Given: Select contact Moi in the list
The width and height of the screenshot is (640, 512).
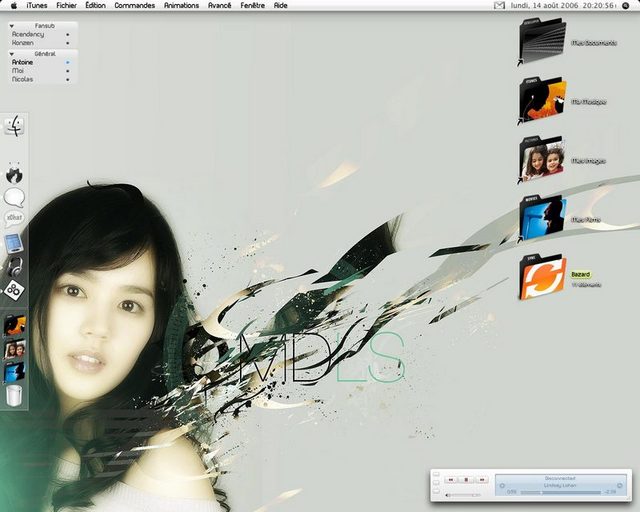Looking at the screenshot, I should 42,71.
